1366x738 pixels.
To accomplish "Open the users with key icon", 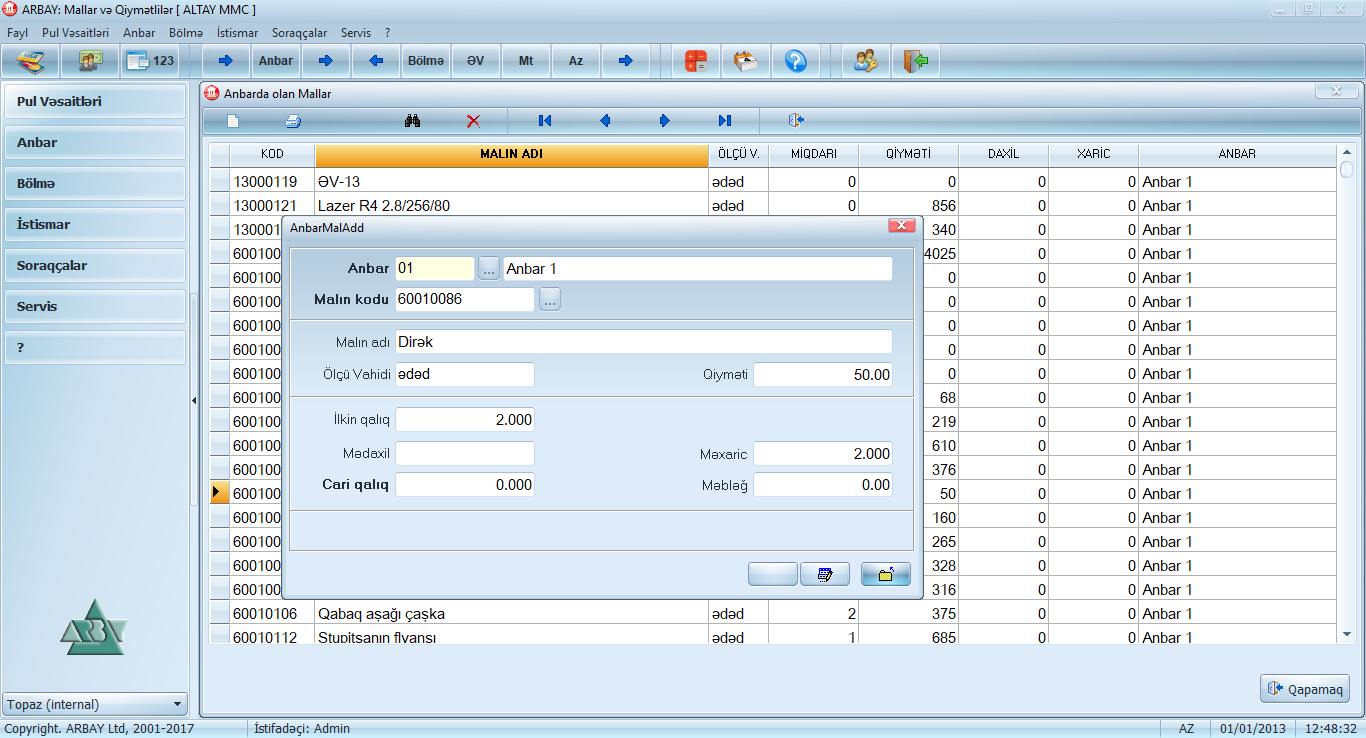I will (x=866, y=61).
